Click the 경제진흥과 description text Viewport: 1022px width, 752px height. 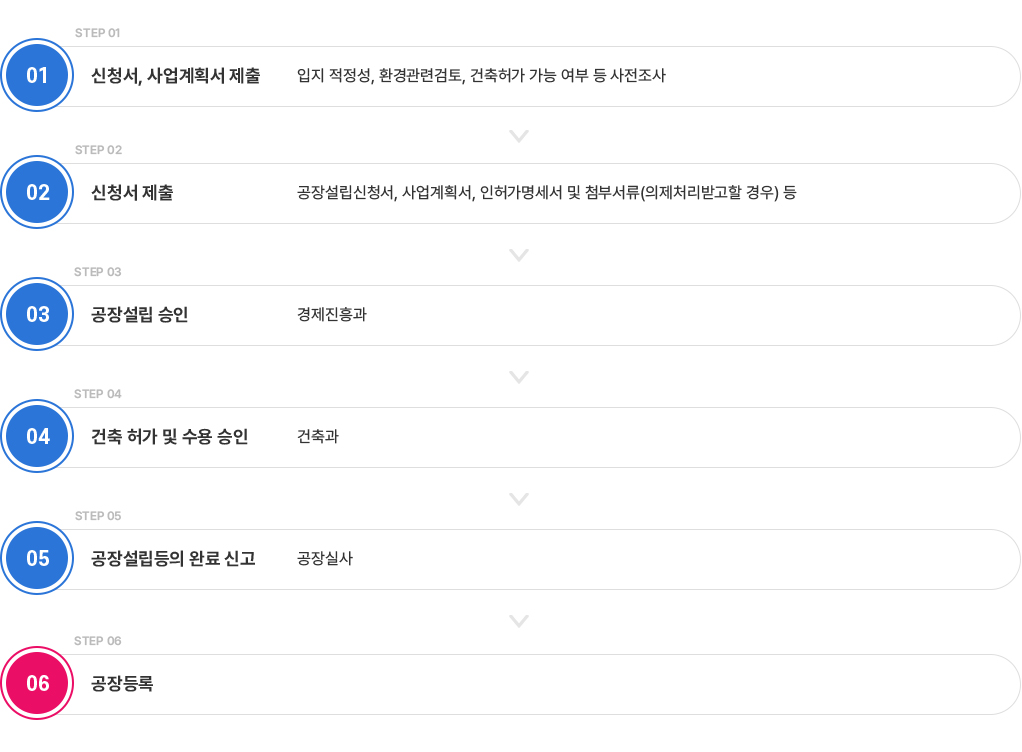[x=332, y=315]
